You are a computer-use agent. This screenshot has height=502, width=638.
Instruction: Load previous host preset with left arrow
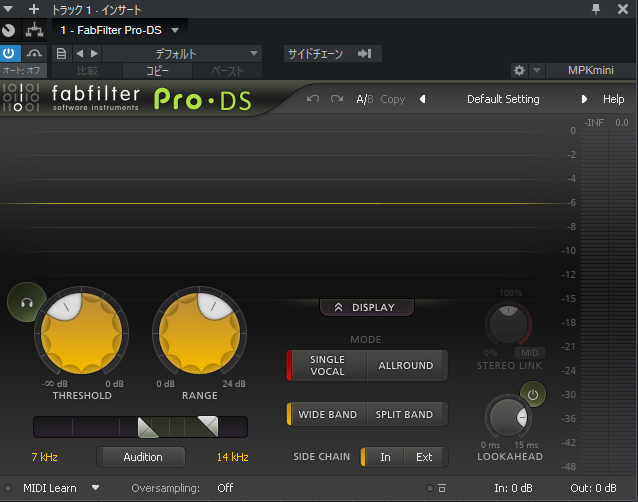[x=80, y=53]
